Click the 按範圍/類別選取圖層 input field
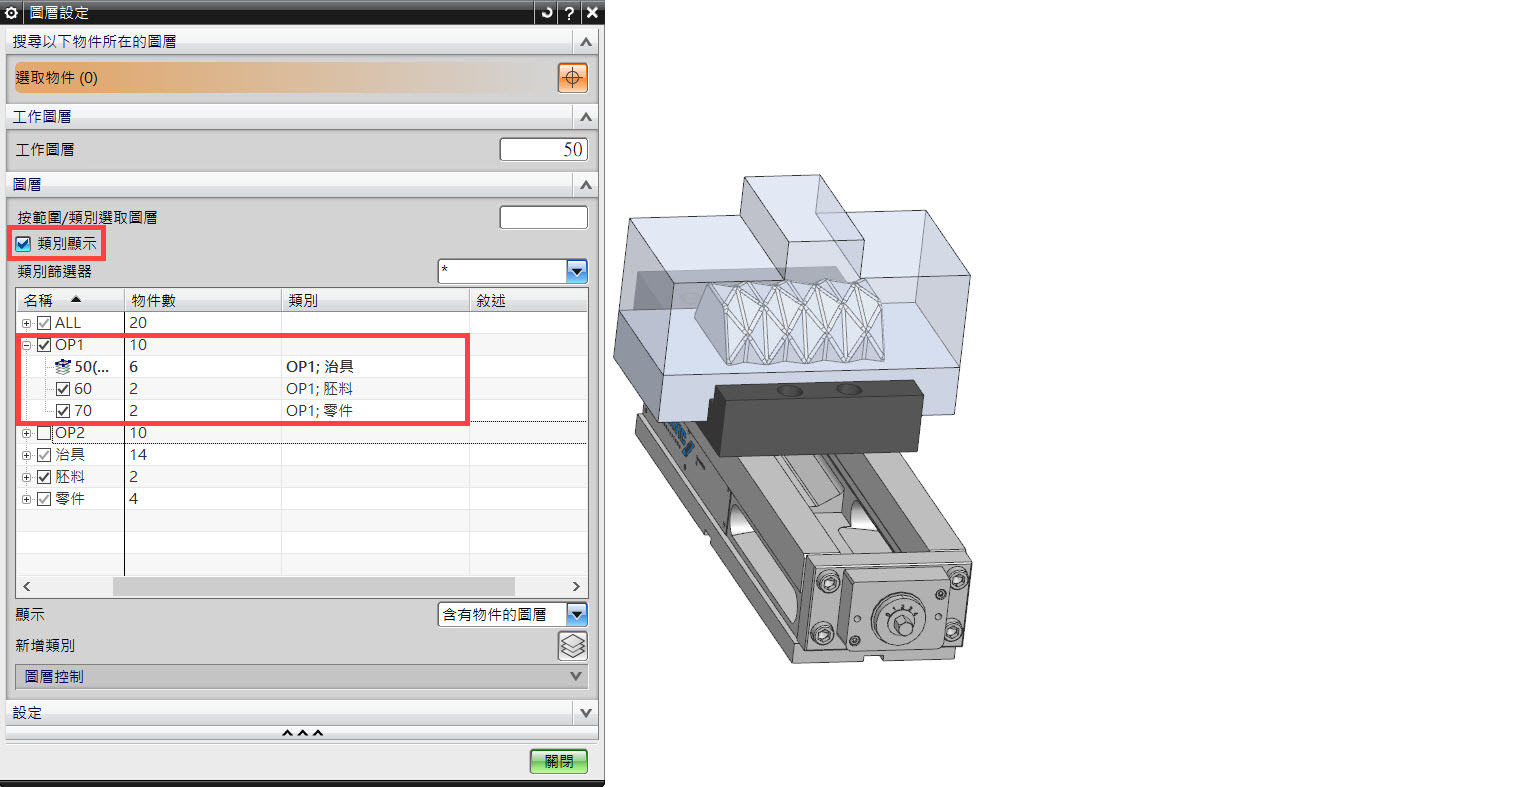 click(544, 217)
